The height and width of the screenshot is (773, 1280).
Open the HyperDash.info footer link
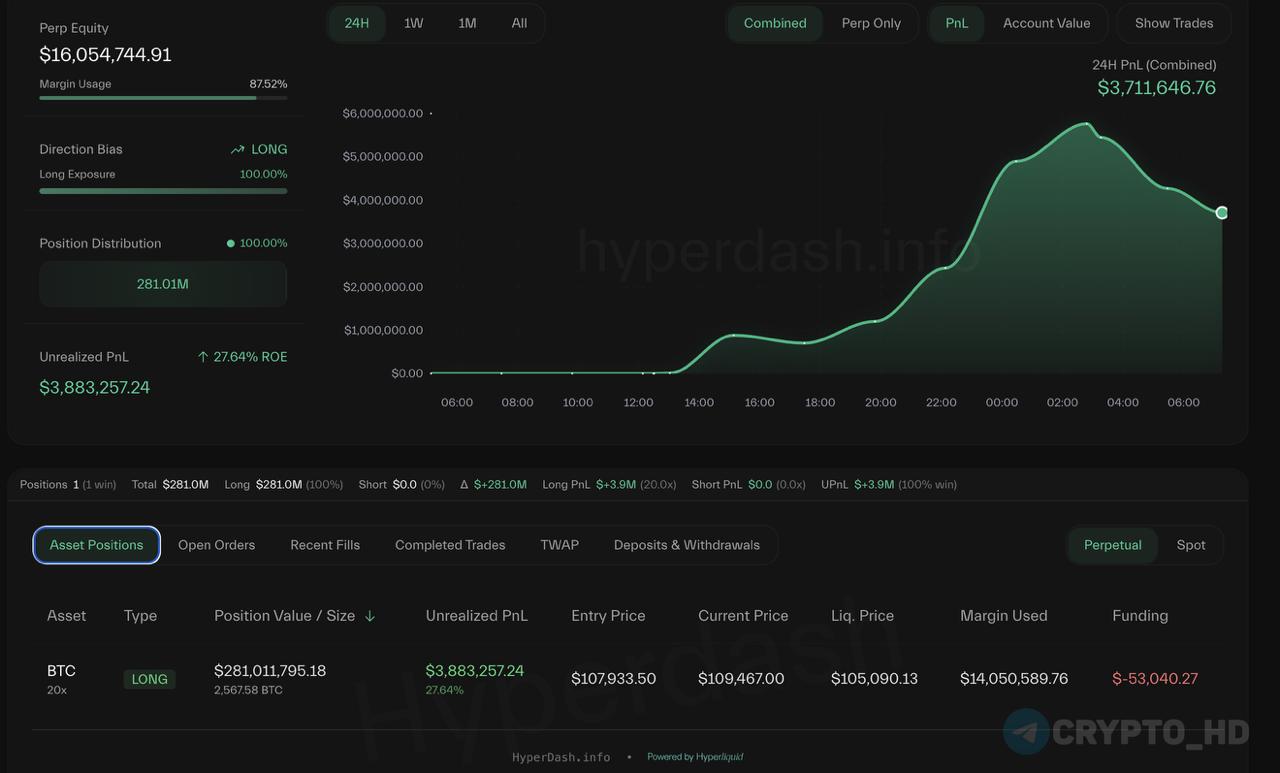click(x=561, y=757)
